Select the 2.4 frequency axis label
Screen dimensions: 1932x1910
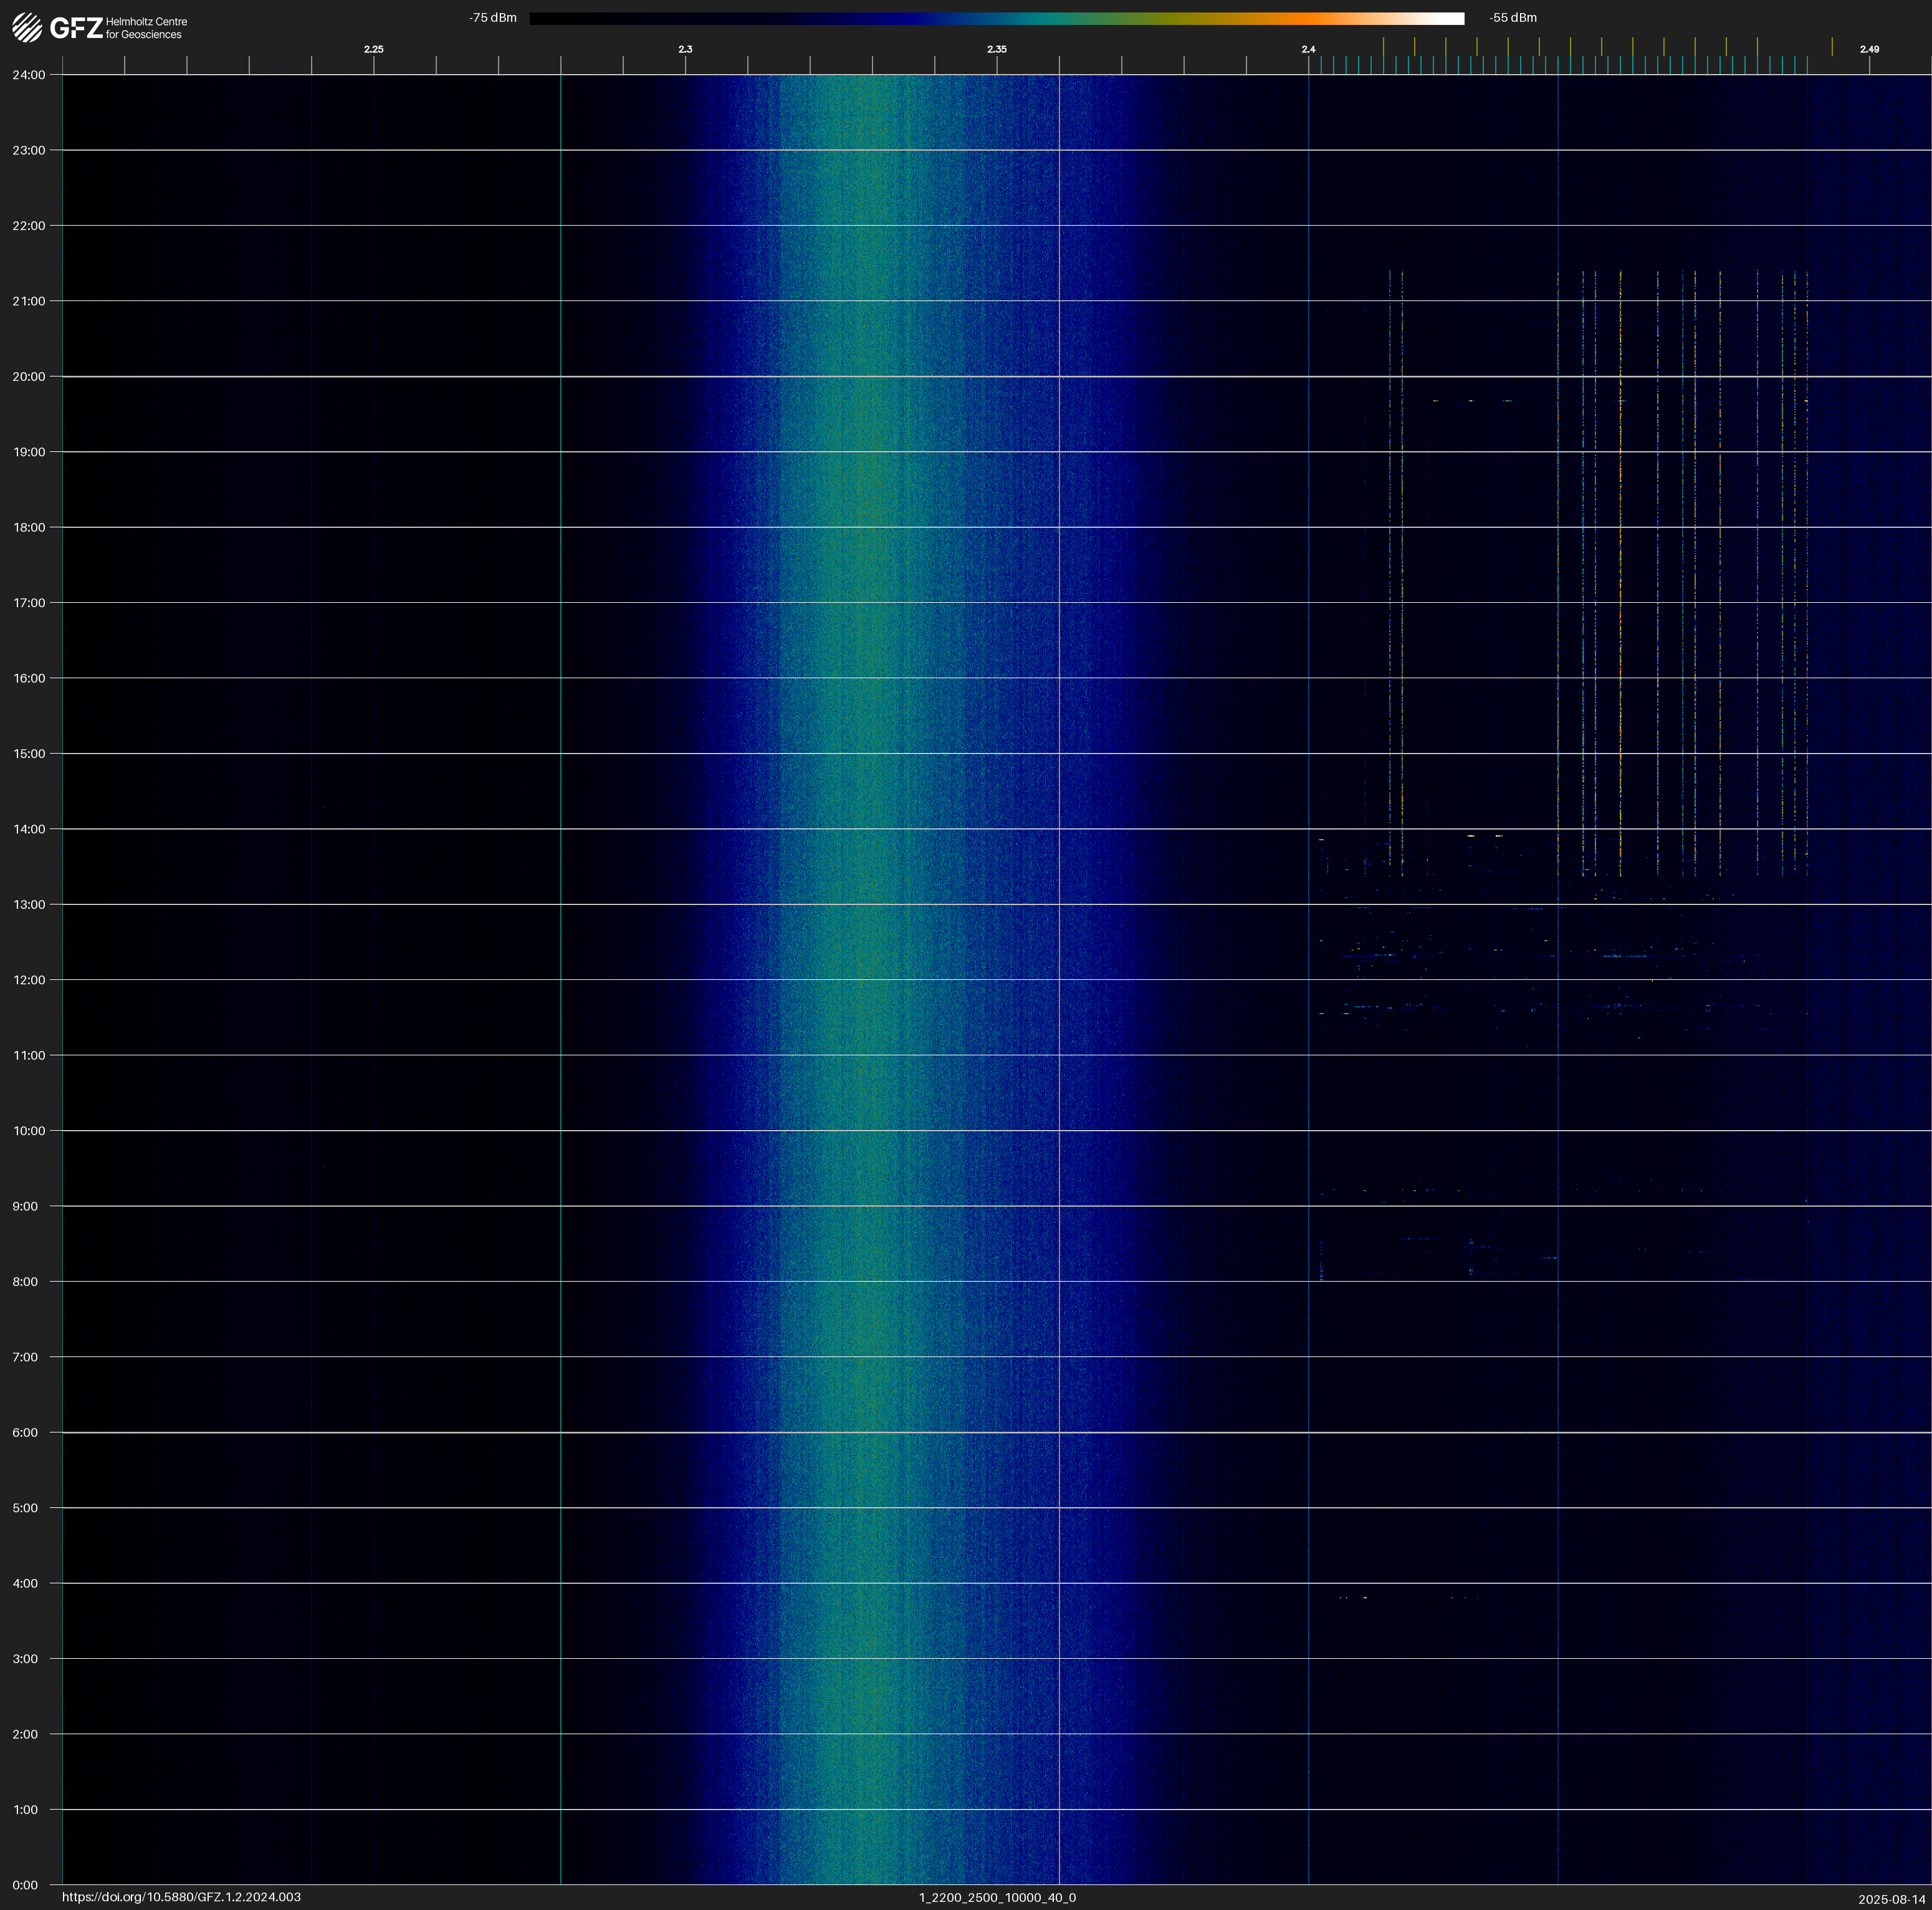click(x=1308, y=49)
